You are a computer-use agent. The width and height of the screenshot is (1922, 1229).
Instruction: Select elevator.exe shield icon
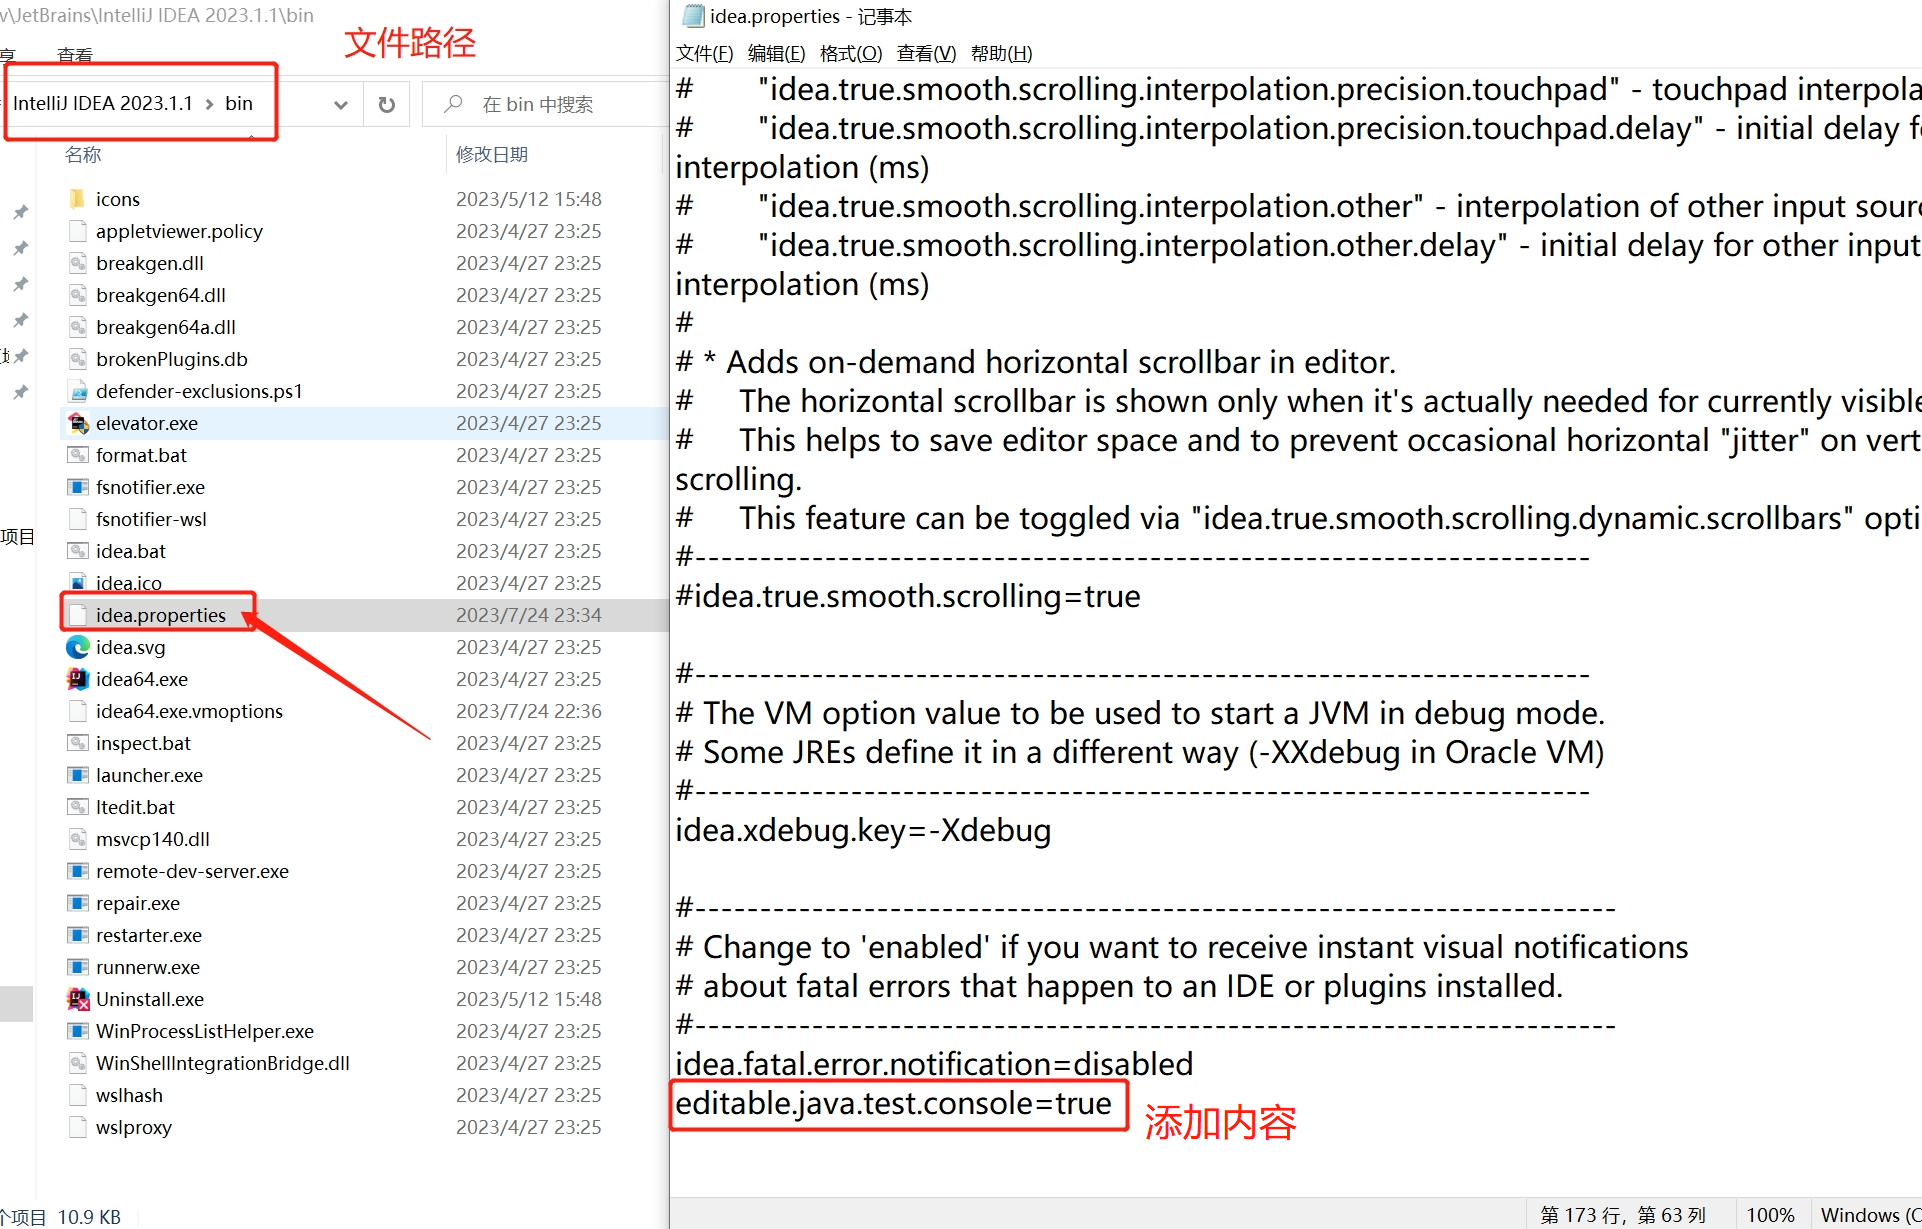click(78, 423)
